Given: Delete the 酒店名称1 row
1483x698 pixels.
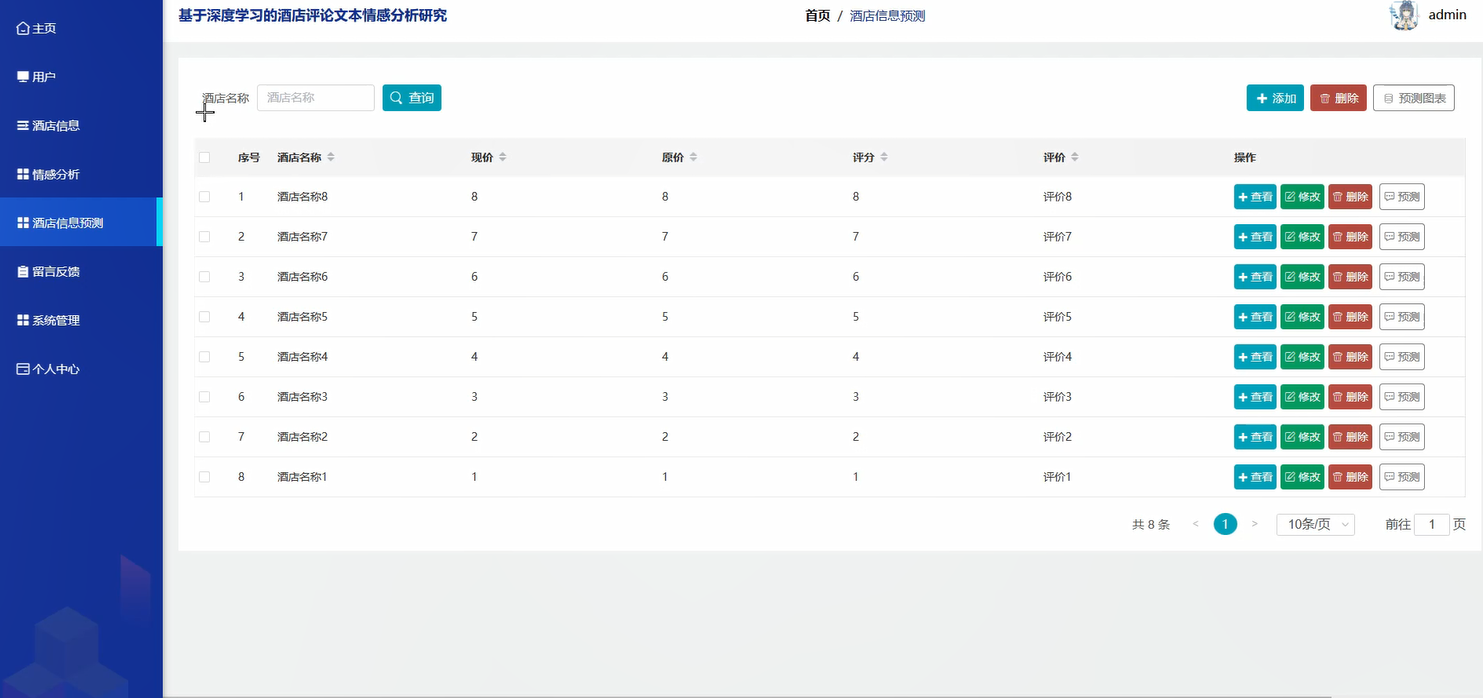Looking at the screenshot, I should tap(1350, 477).
